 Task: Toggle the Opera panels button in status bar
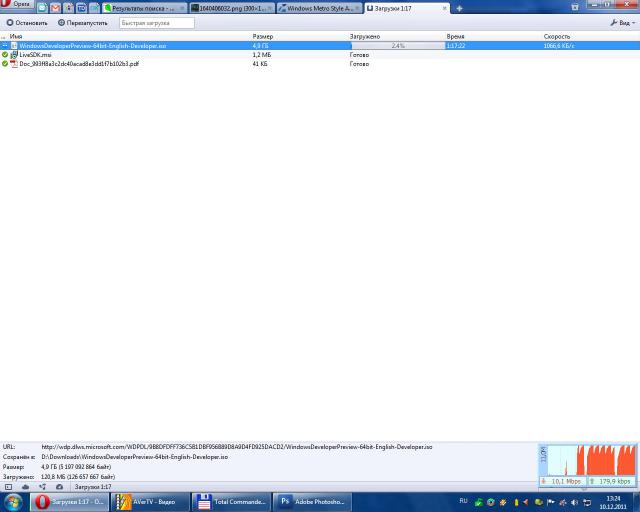(9, 487)
